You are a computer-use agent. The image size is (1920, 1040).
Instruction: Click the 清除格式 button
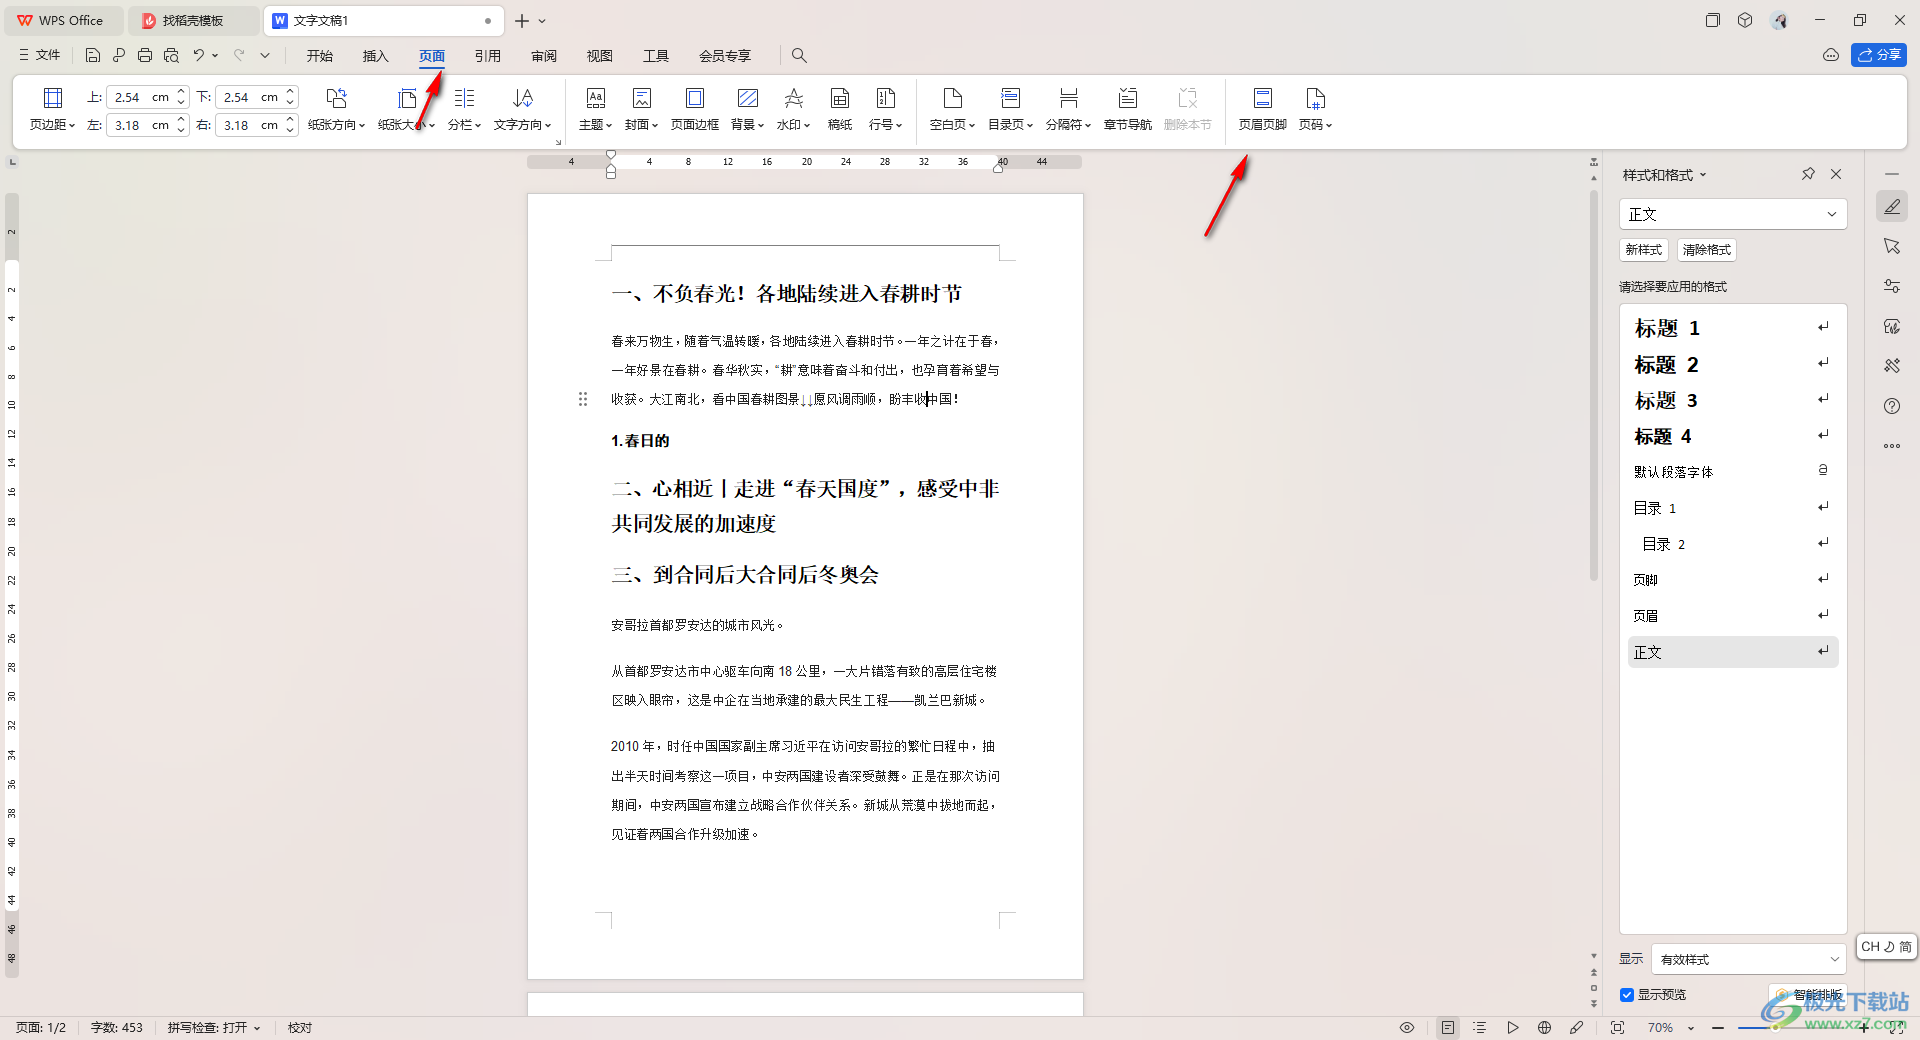(1706, 250)
